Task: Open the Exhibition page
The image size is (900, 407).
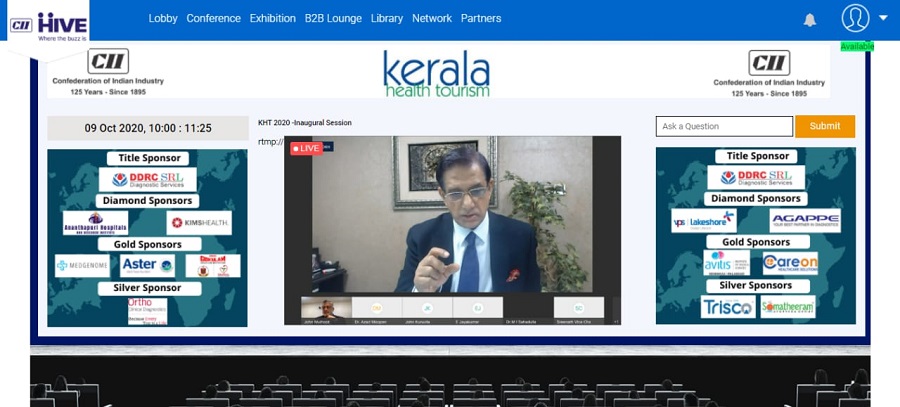Action: (272, 18)
